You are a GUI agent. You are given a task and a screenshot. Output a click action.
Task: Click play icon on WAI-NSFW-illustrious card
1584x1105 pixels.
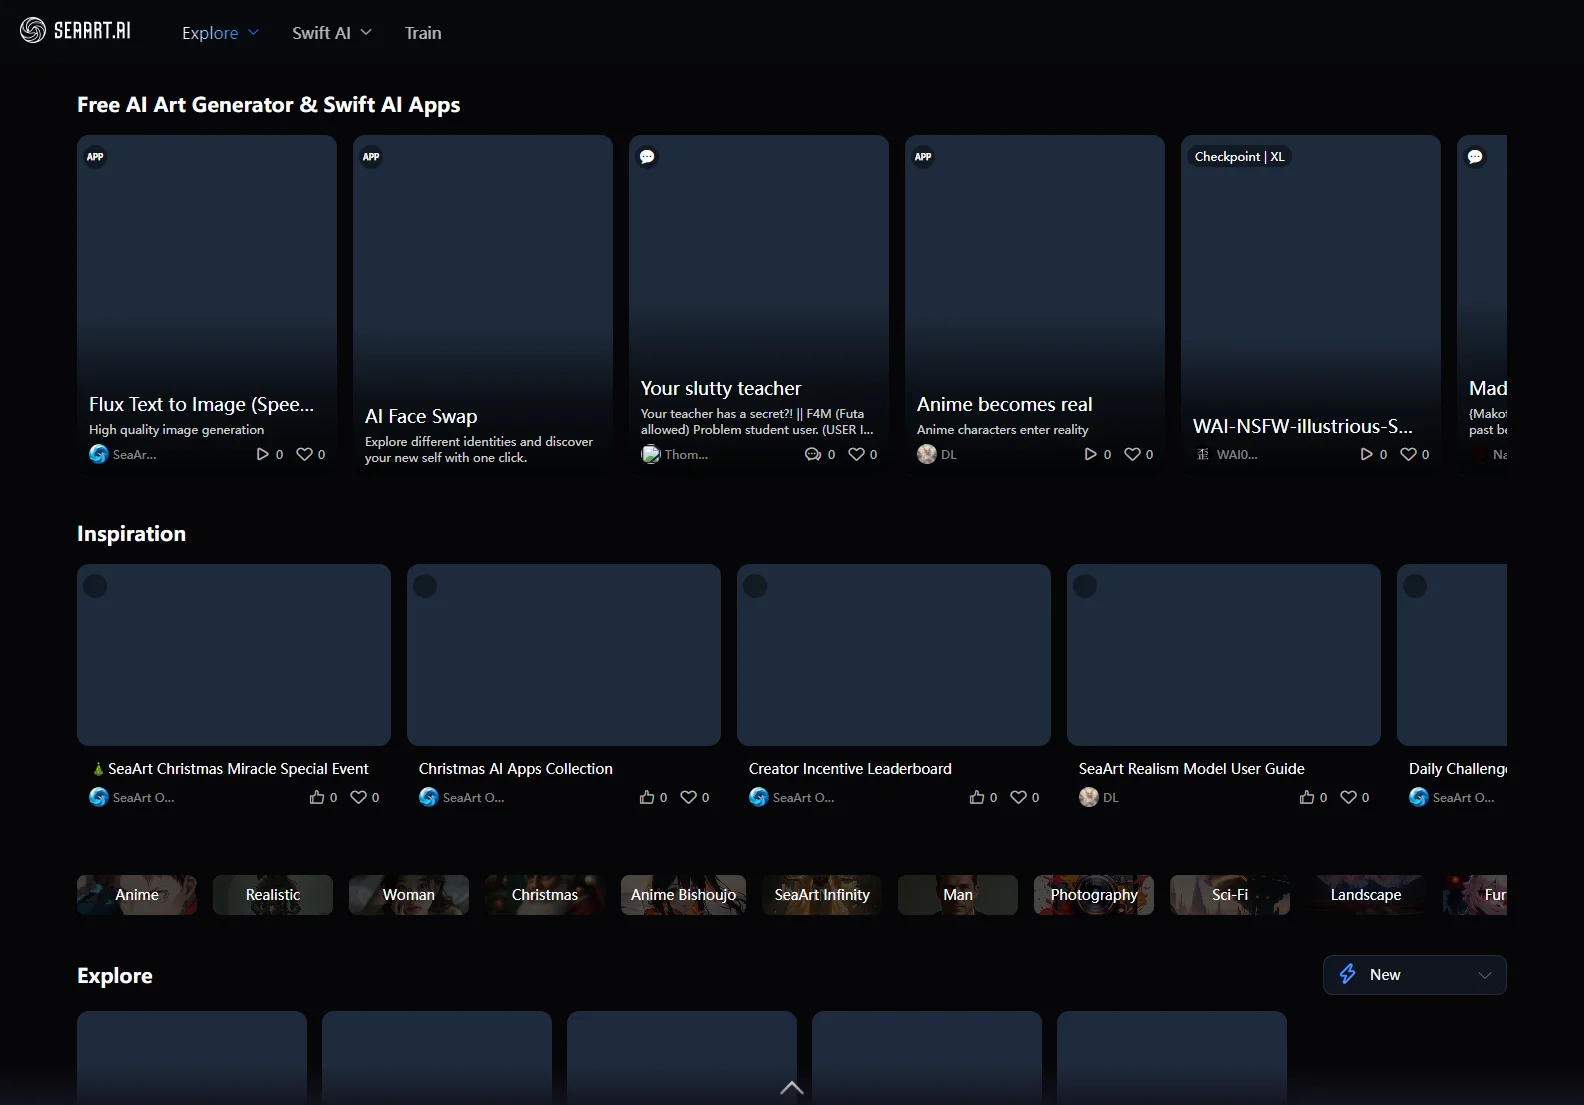tap(1366, 454)
